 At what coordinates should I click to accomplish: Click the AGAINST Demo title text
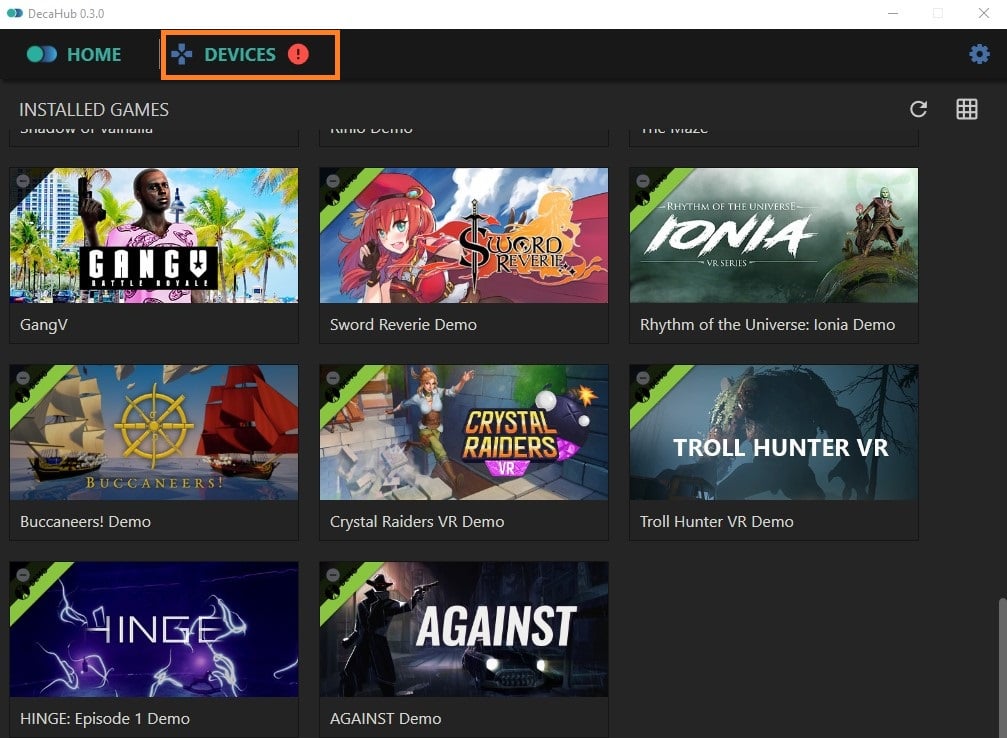385,719
